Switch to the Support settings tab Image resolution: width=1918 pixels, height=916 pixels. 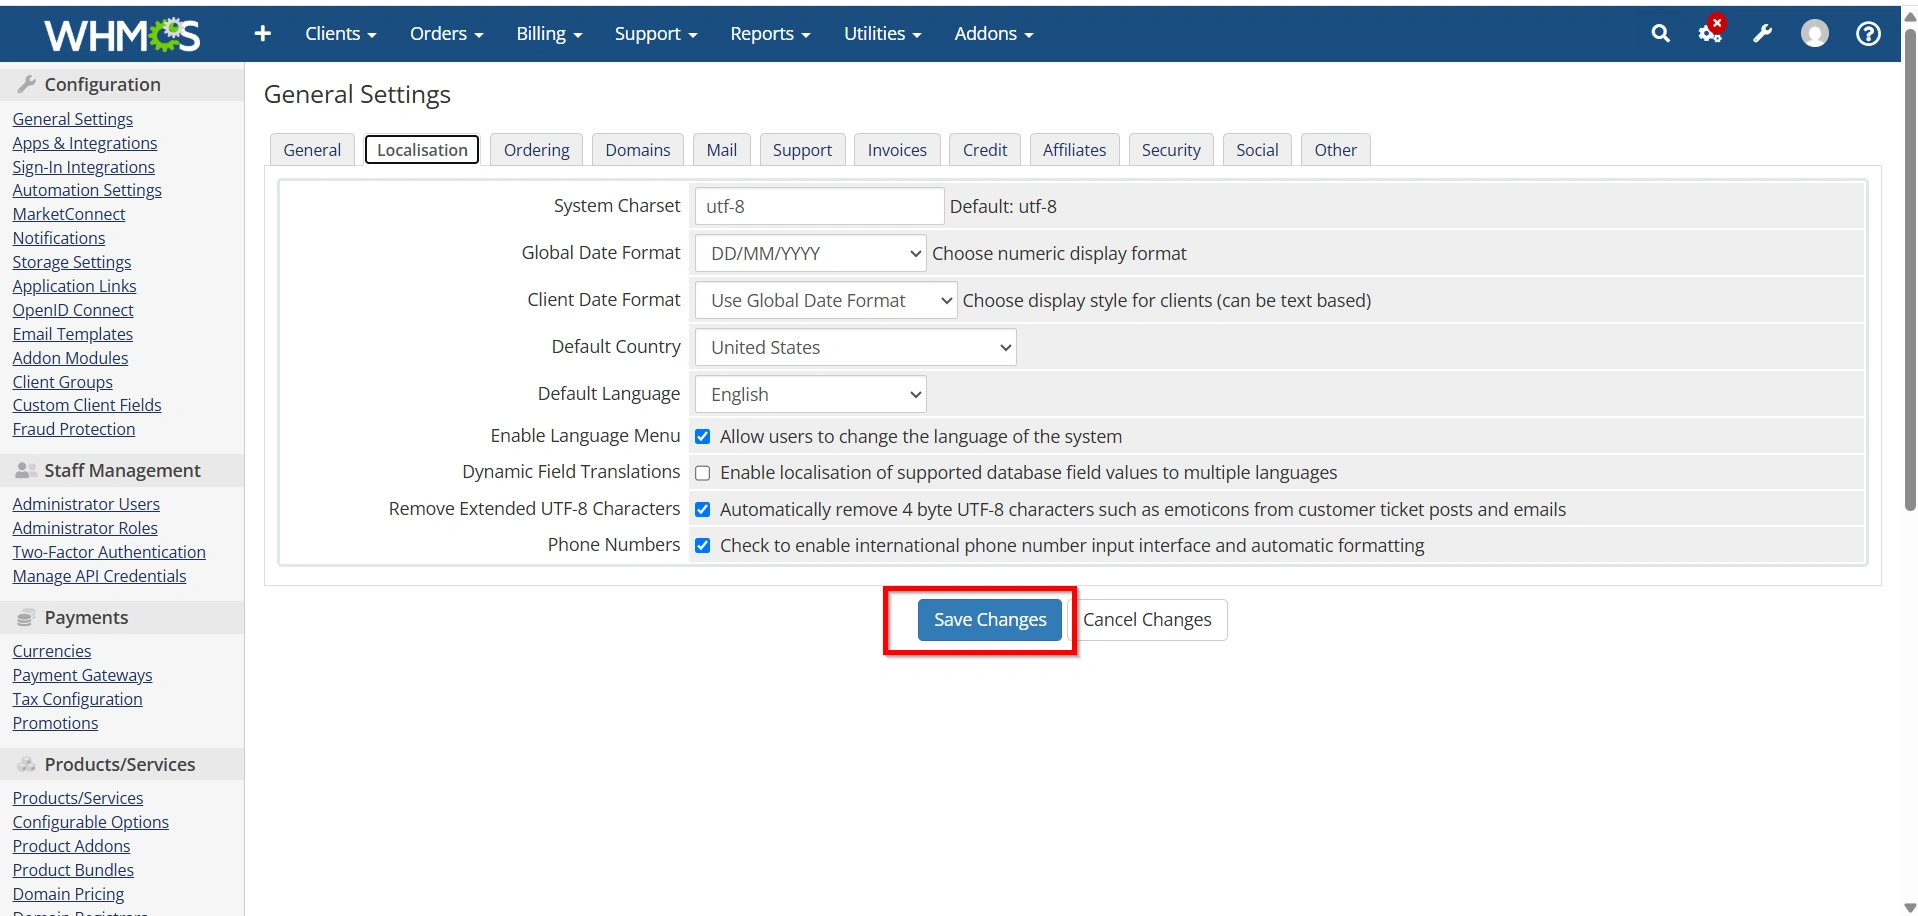coord(802,150)
